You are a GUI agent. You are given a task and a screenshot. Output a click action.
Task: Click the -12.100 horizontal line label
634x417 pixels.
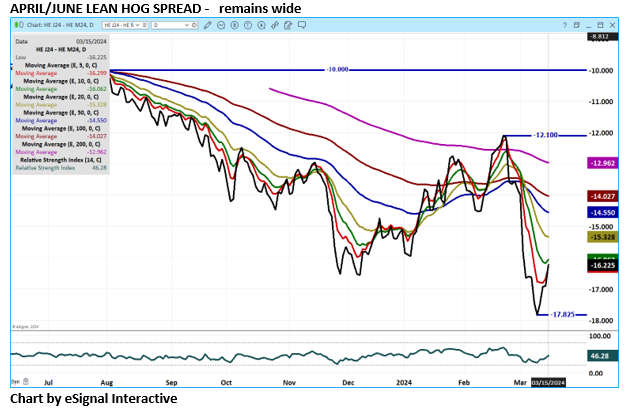546,135
